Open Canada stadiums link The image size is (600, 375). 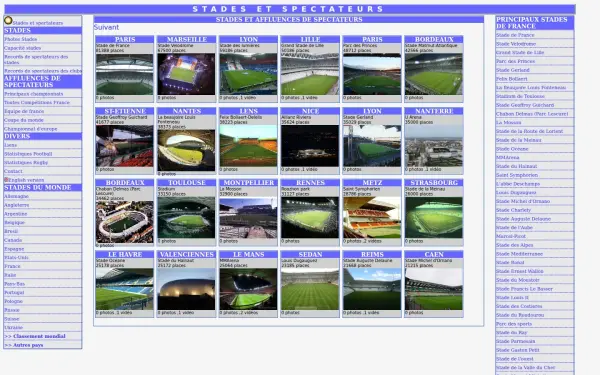(x=13, y=240)
